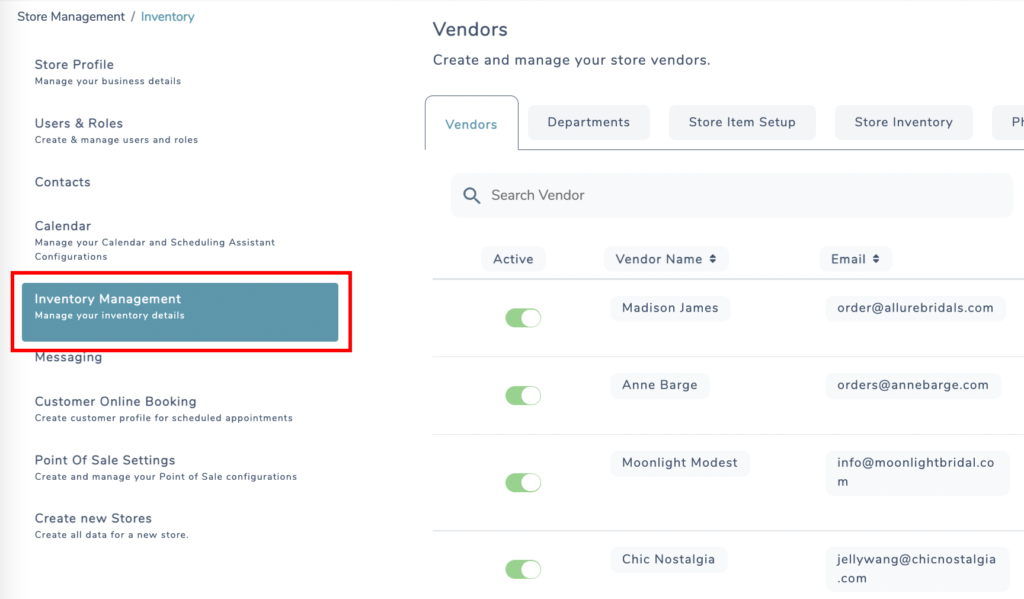Click email orders@annebarge.com
Viewport: 1024px width, 599px height.
click(913, 385)
